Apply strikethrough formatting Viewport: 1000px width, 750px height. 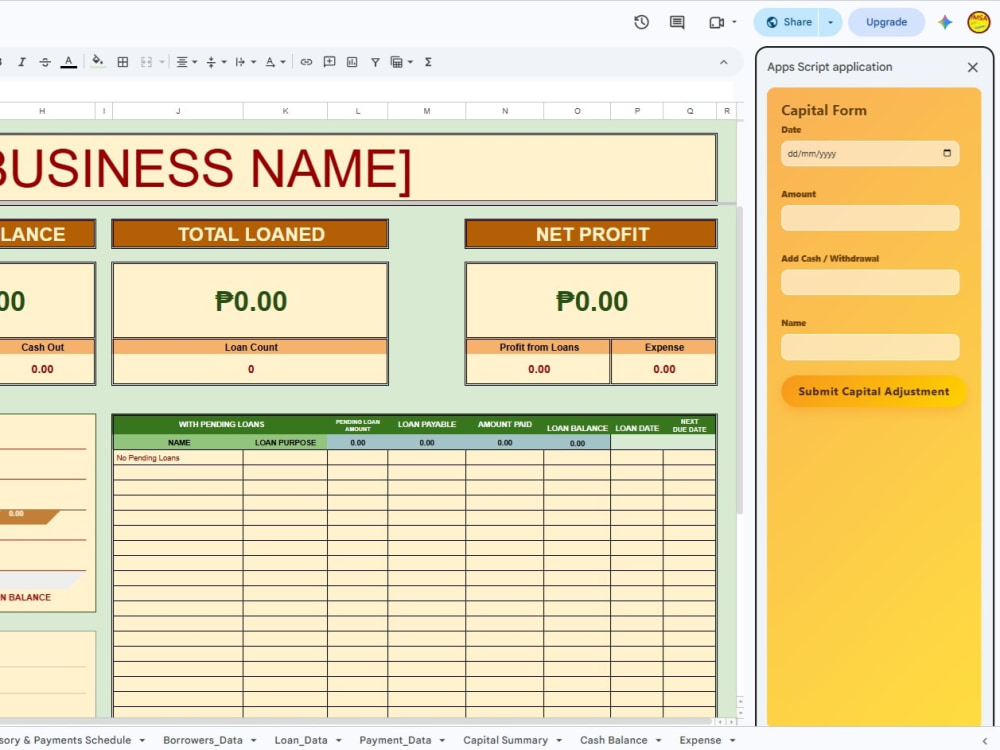click(x=45, y=62)
